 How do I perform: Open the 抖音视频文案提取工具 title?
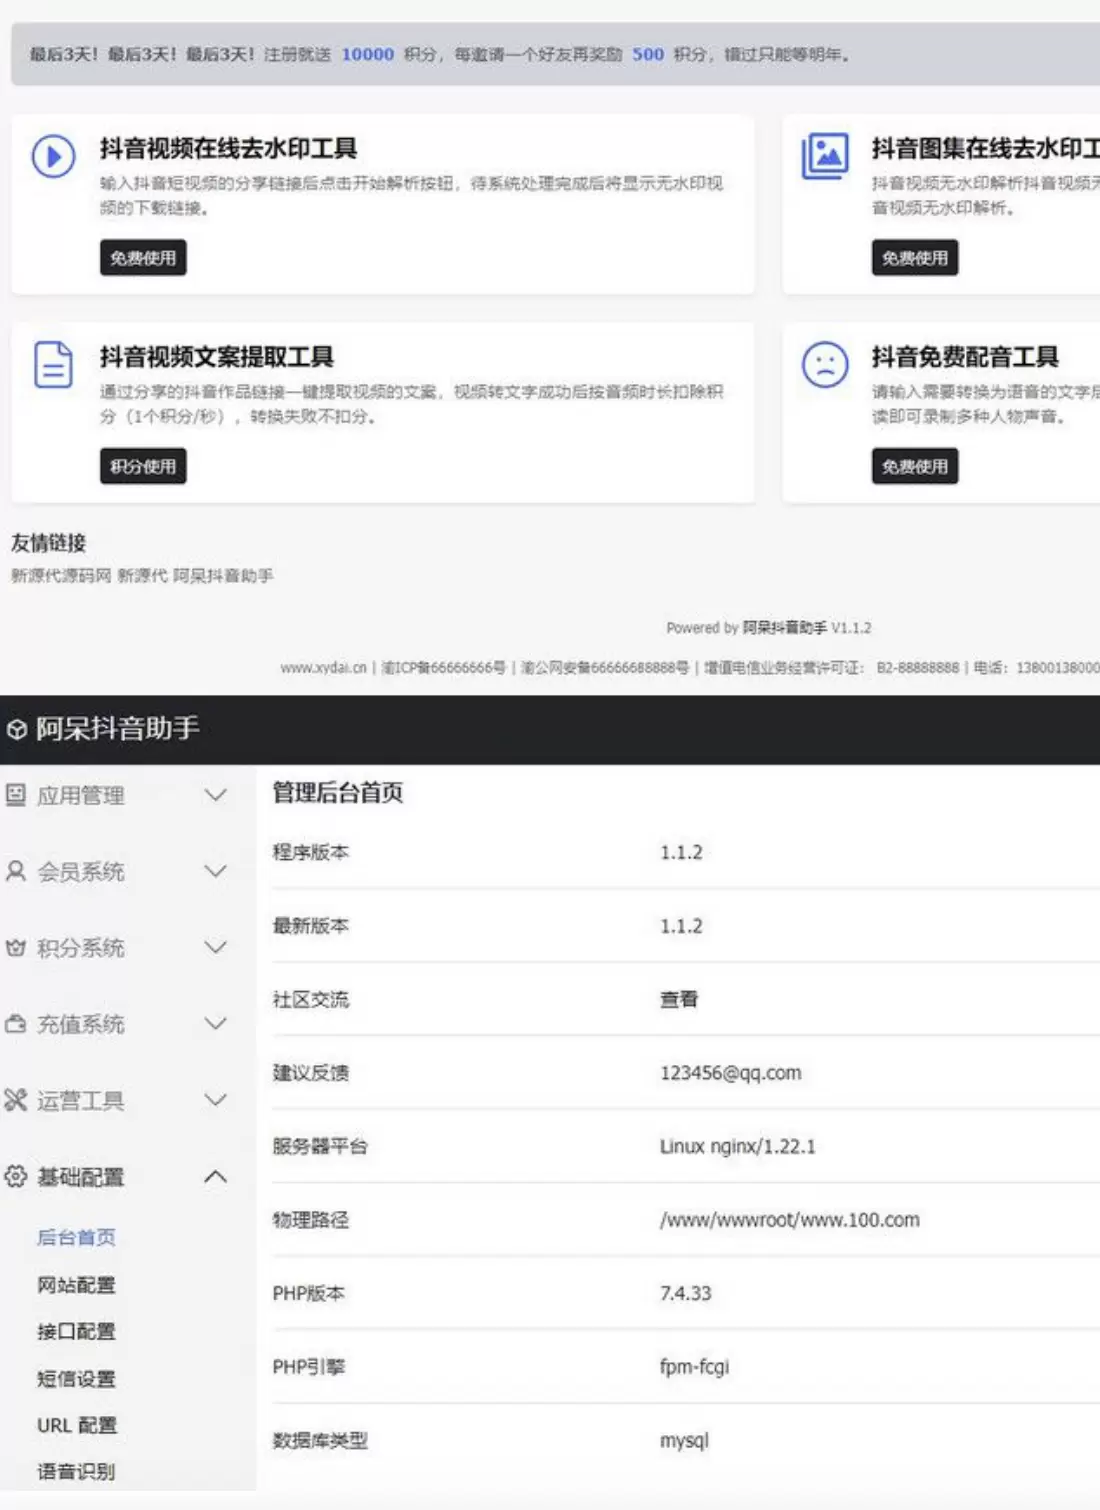(x=217, y=357)
